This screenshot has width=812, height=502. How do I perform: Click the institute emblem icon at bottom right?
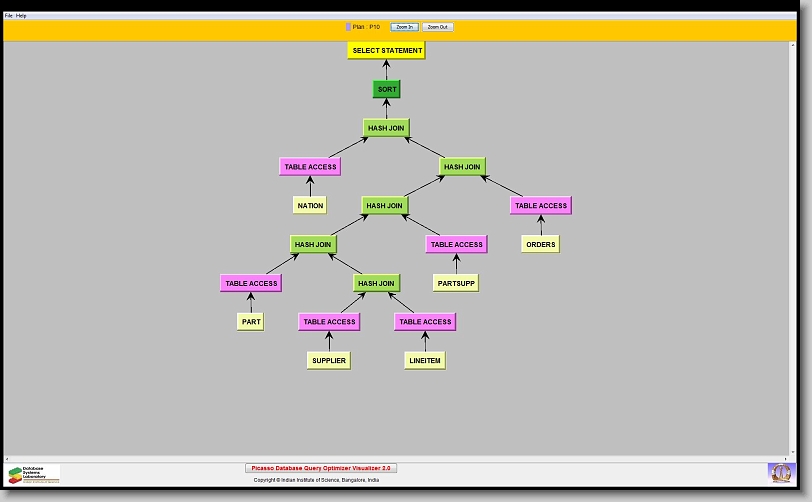coord(780,472)
